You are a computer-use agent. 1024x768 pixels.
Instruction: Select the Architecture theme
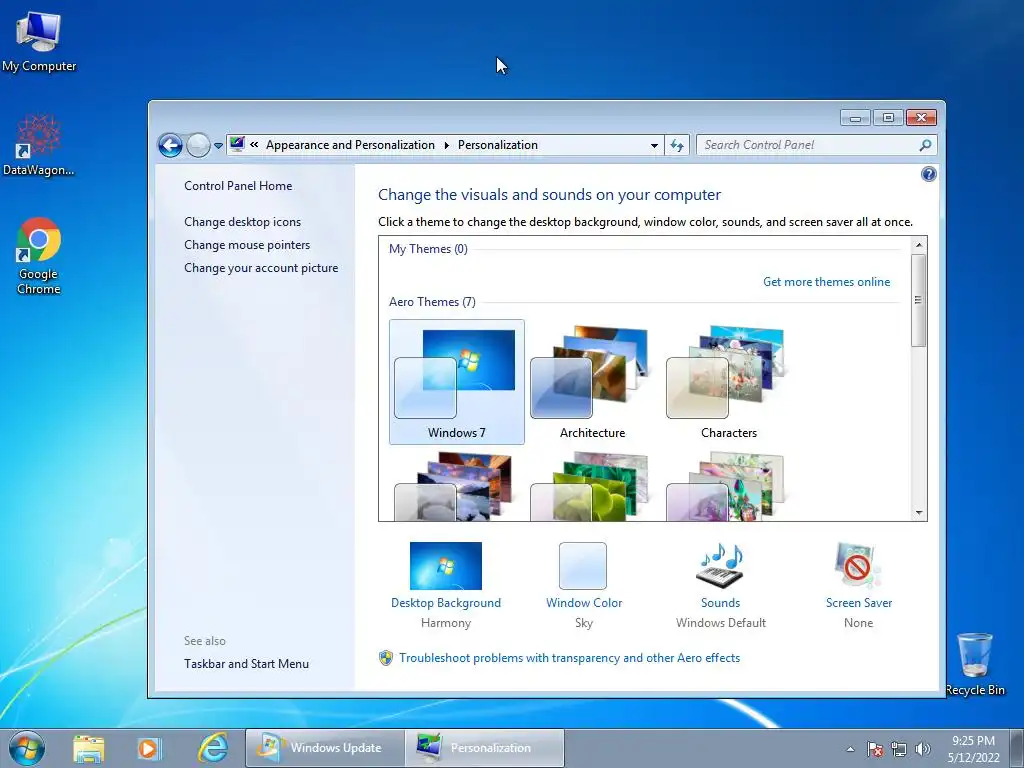pos(592,382)
